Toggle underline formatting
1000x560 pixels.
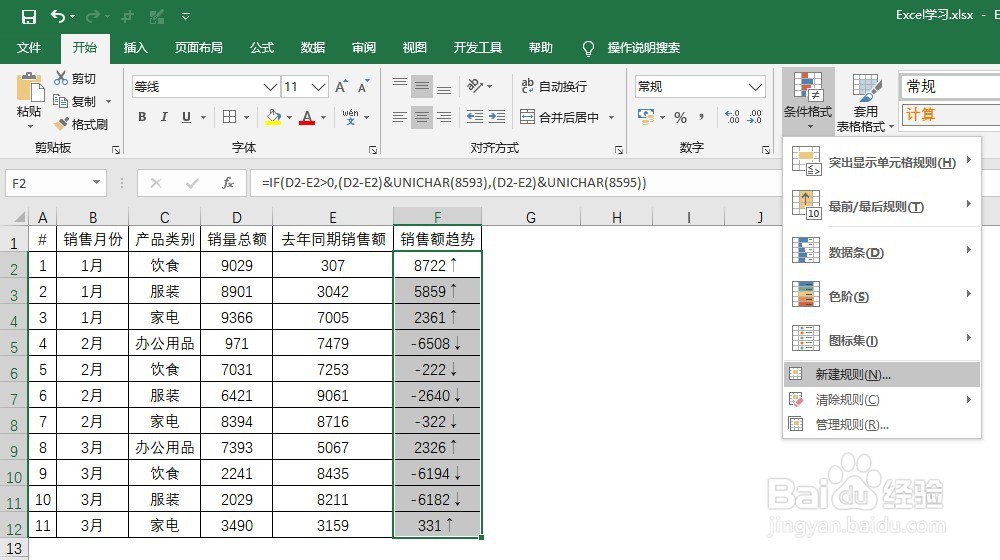[x=186, y=117]
